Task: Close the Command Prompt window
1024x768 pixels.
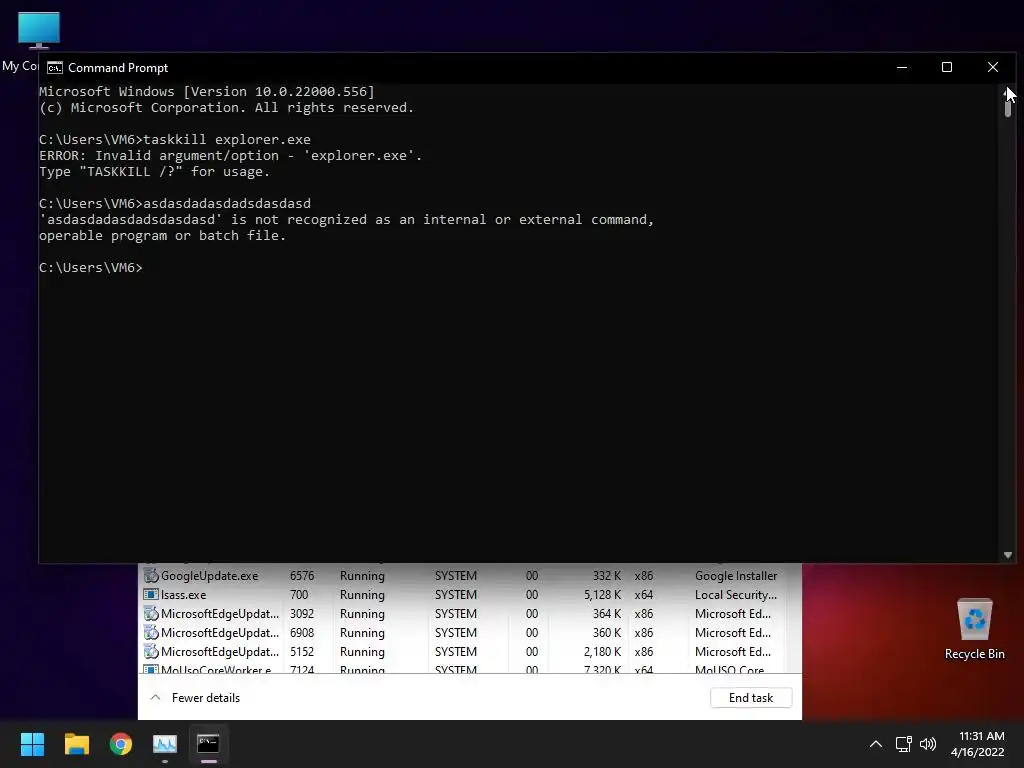Action: click(993, 67)
